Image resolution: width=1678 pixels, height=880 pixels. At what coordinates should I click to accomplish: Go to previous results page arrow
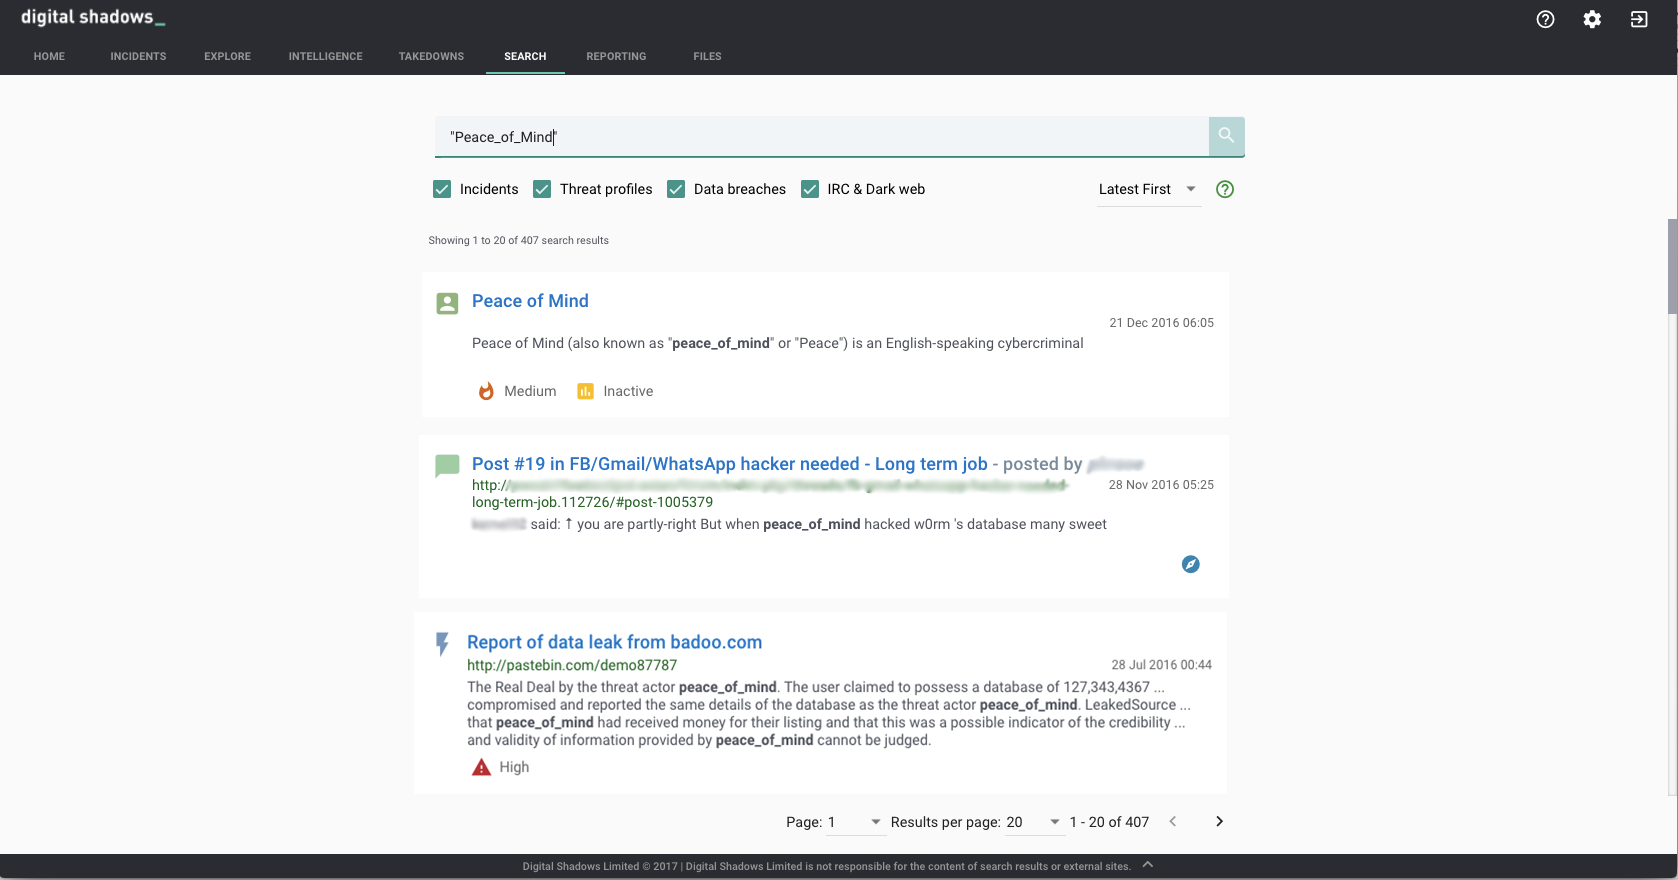[x=1173, y=821]
